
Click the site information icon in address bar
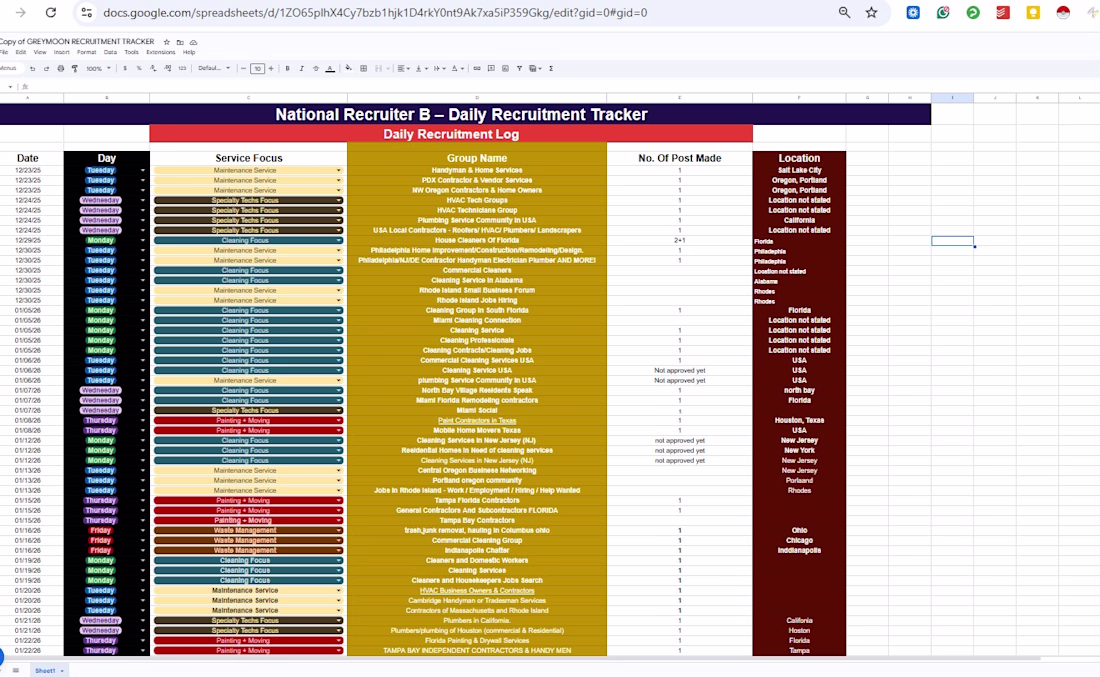(86, 13)
